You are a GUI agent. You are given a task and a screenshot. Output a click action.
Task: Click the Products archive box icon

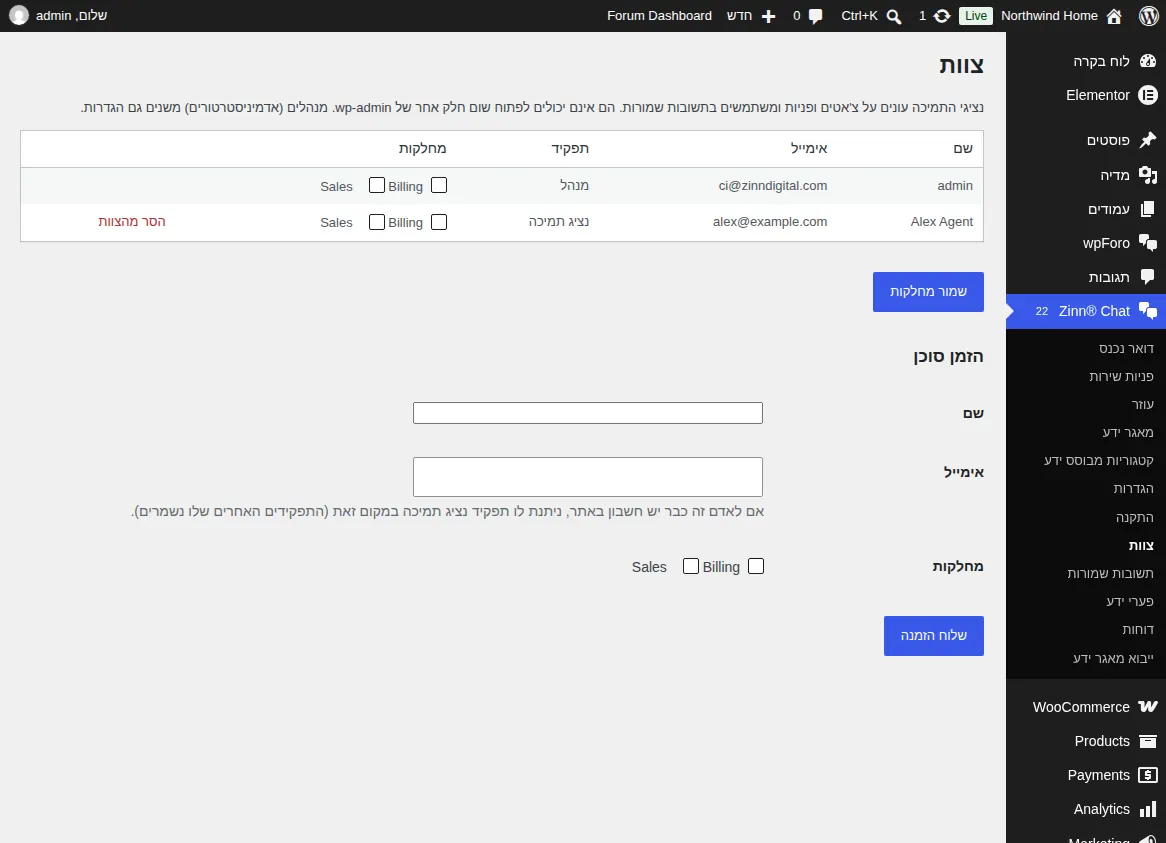[x=1148, y=741]
